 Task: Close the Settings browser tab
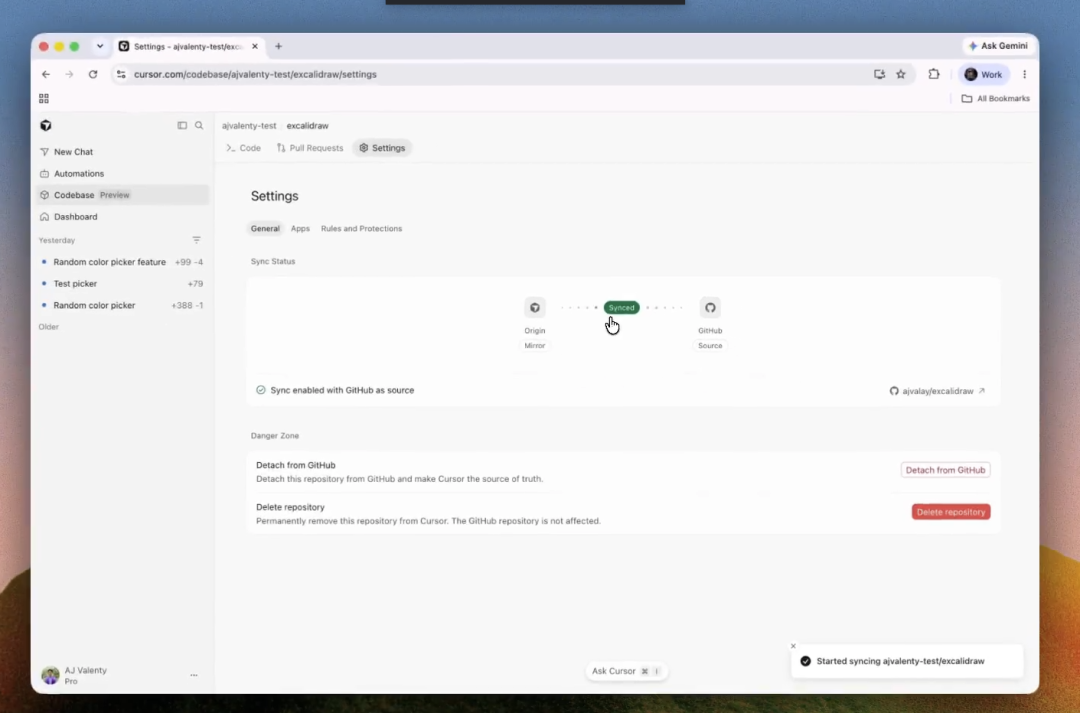255,46
